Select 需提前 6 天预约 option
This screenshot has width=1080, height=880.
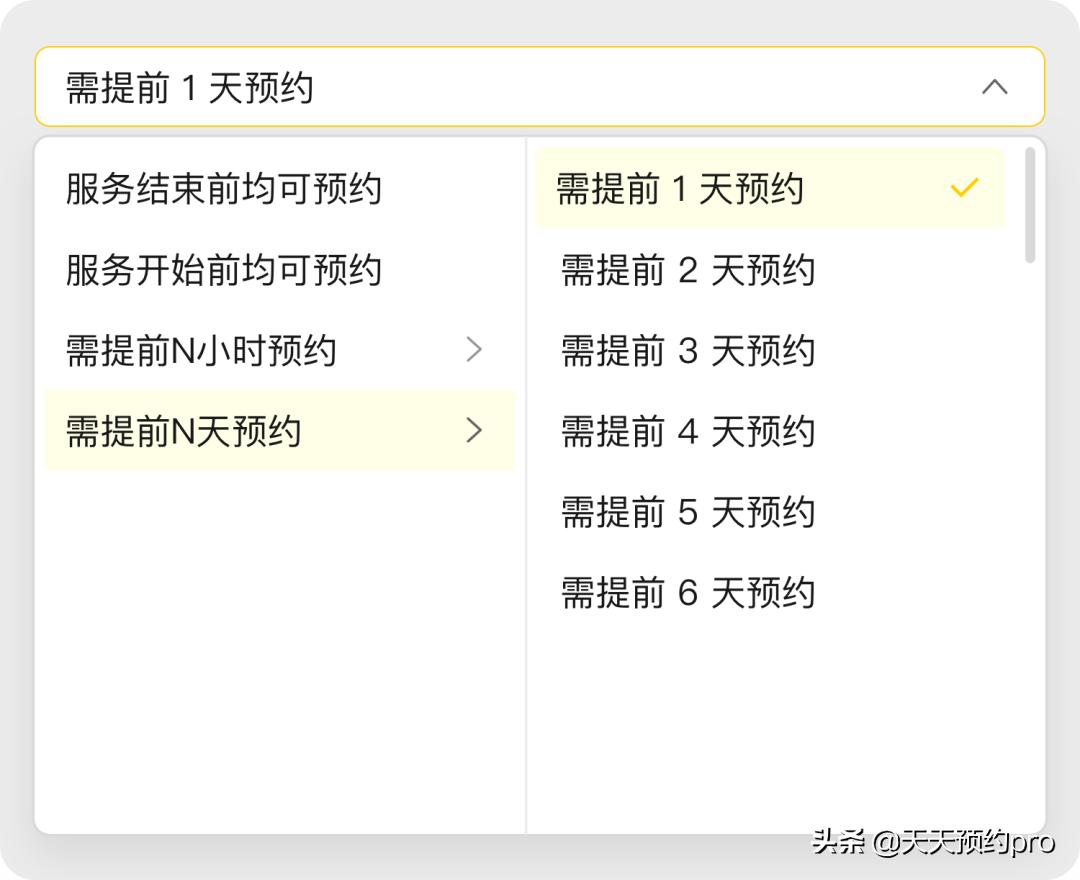pos(687,592)
